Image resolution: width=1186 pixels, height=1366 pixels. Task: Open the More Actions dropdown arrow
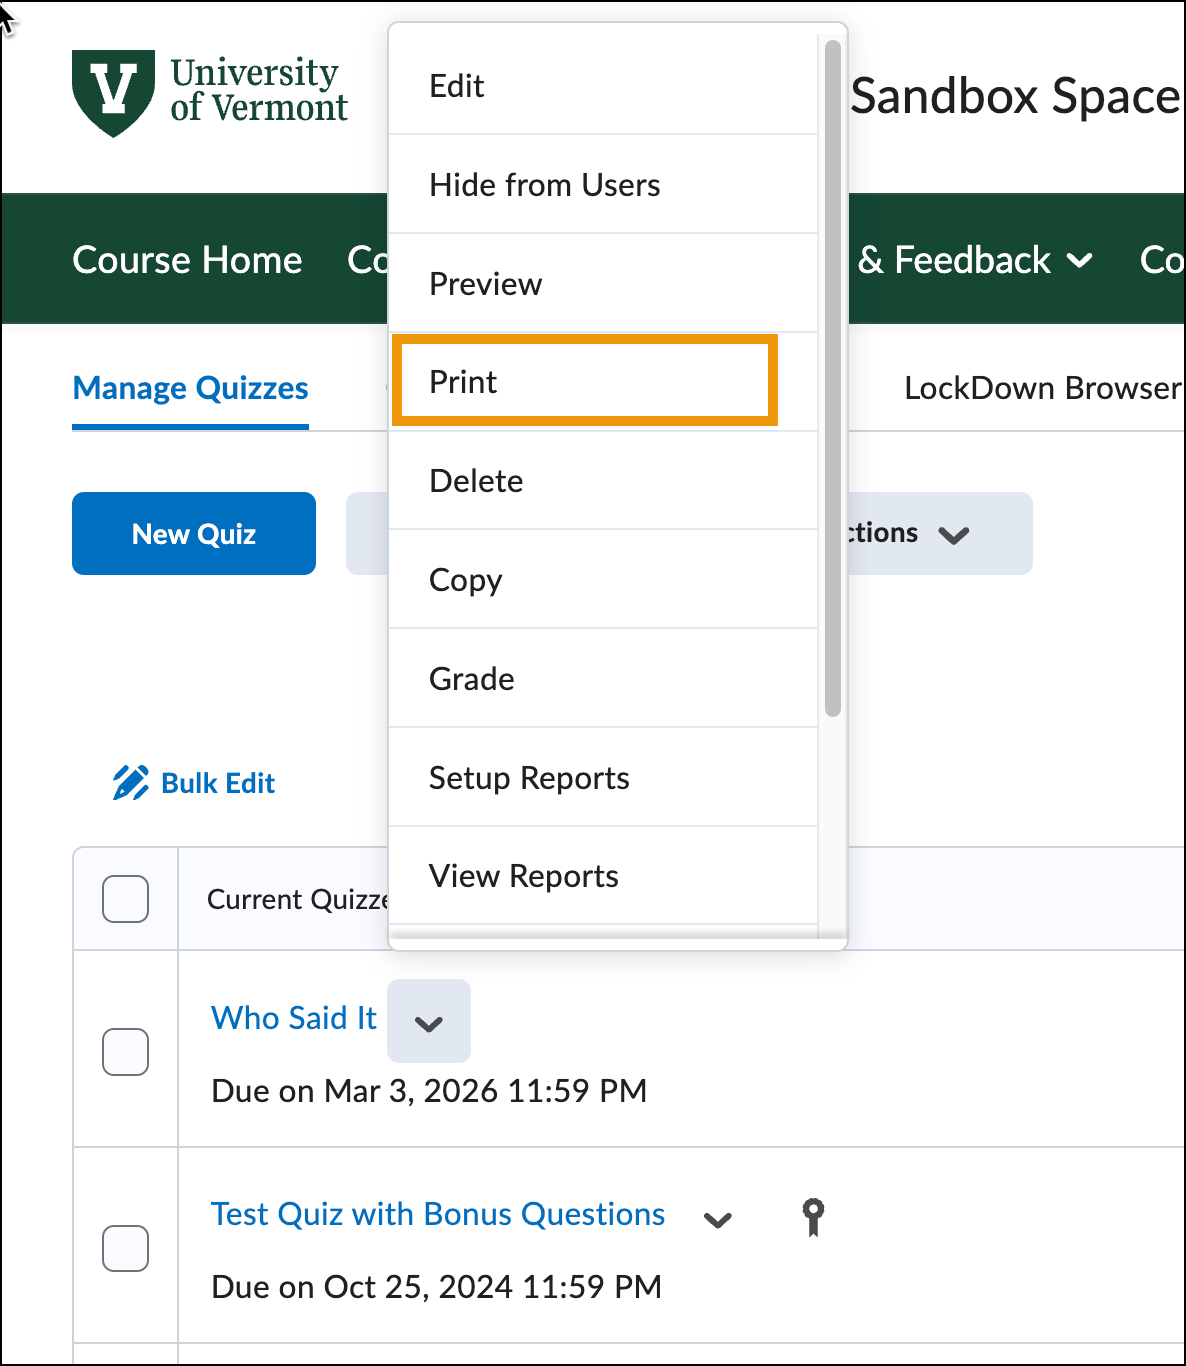coord(953,534)
